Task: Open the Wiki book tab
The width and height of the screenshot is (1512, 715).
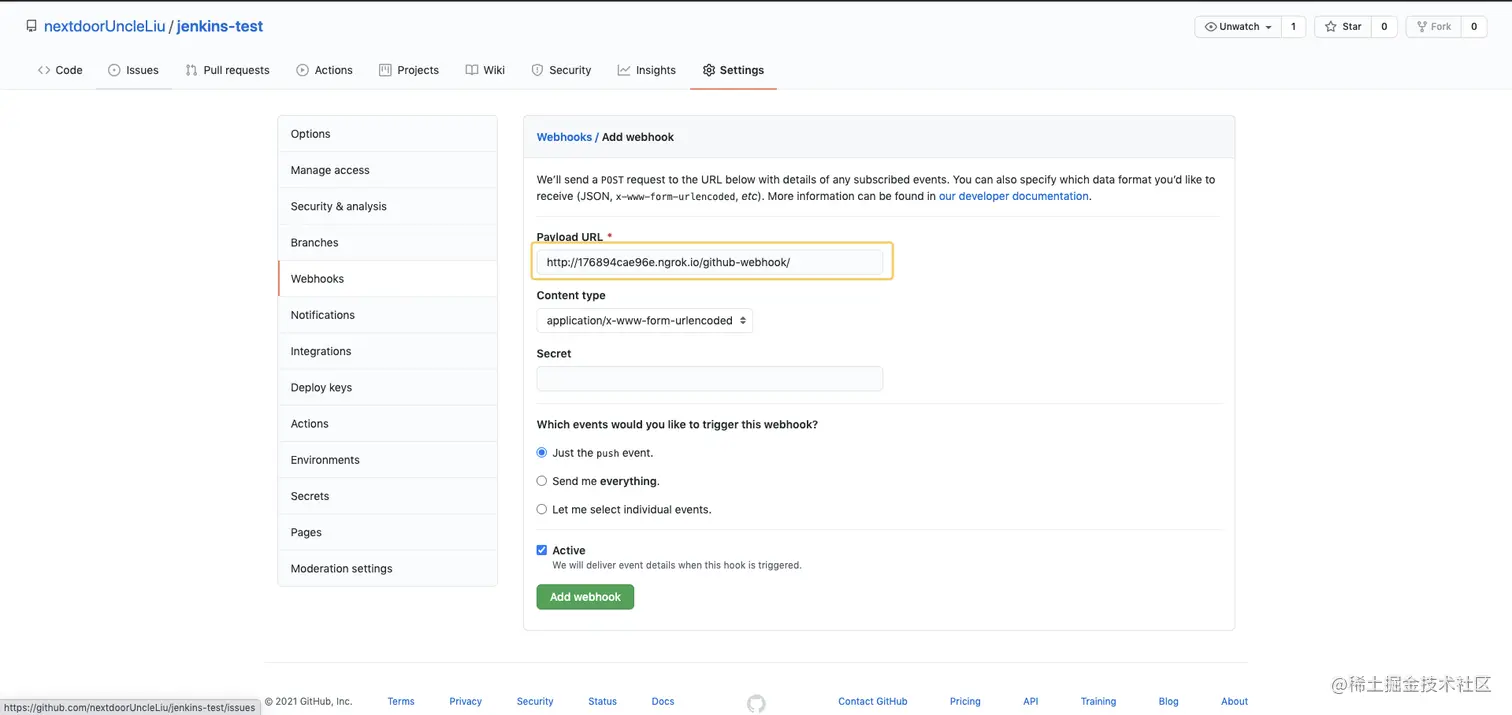Action: (485, 70)
